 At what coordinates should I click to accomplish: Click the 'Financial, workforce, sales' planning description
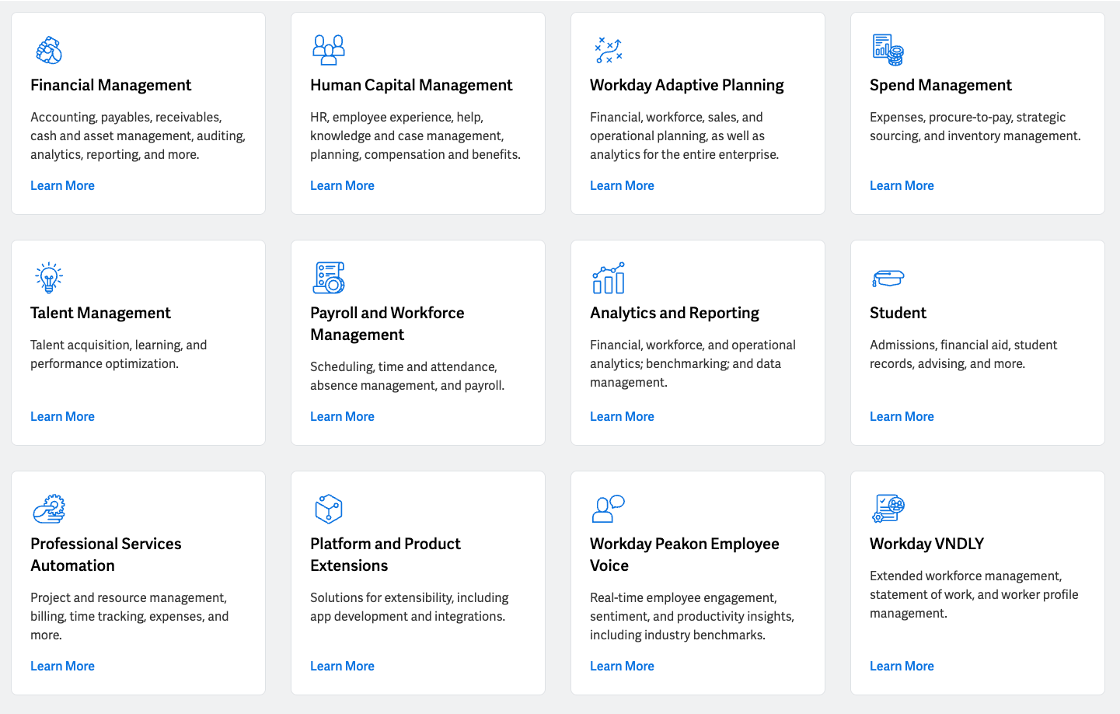point(684,136)
